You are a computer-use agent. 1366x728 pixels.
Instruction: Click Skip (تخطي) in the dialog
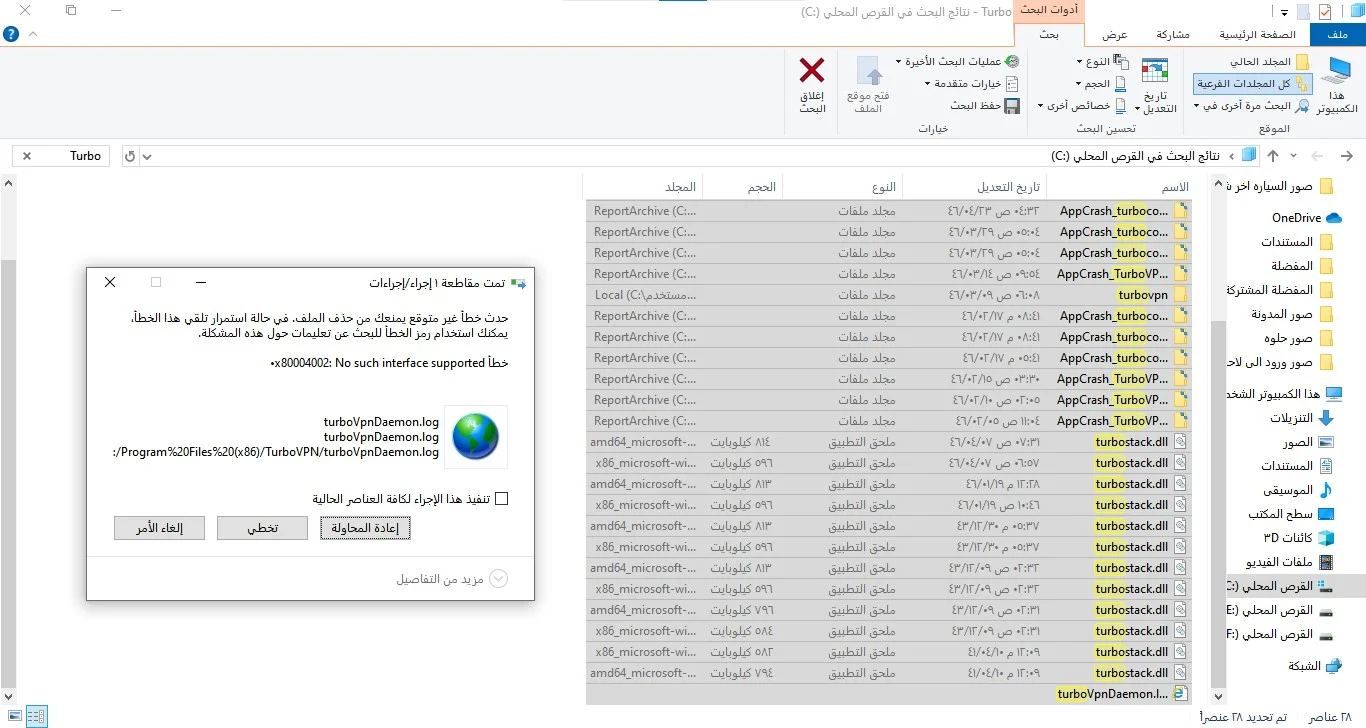[x=262, y=528]
